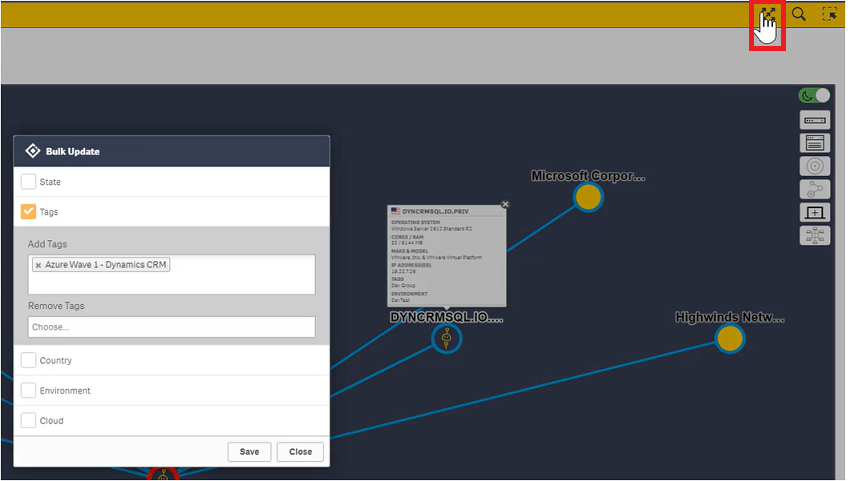The height and width of the screenshot is (481, 850).
Task: Click the application window icon
Action: pos(814,143)
